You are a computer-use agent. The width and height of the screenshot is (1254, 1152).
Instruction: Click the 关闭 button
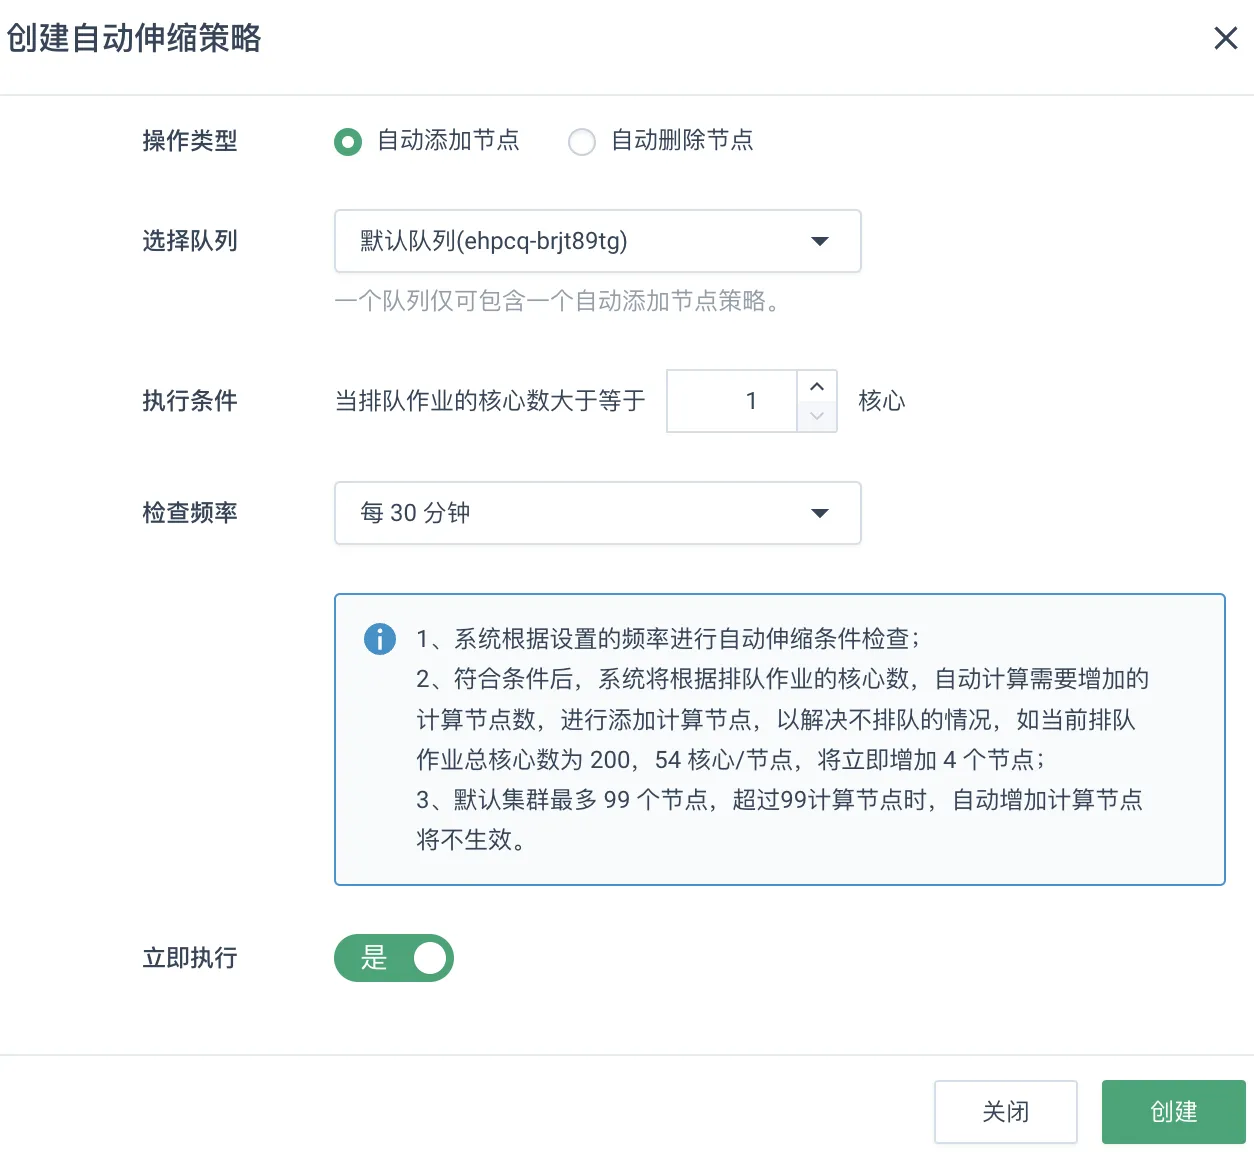click(x=1005, y=1112)
